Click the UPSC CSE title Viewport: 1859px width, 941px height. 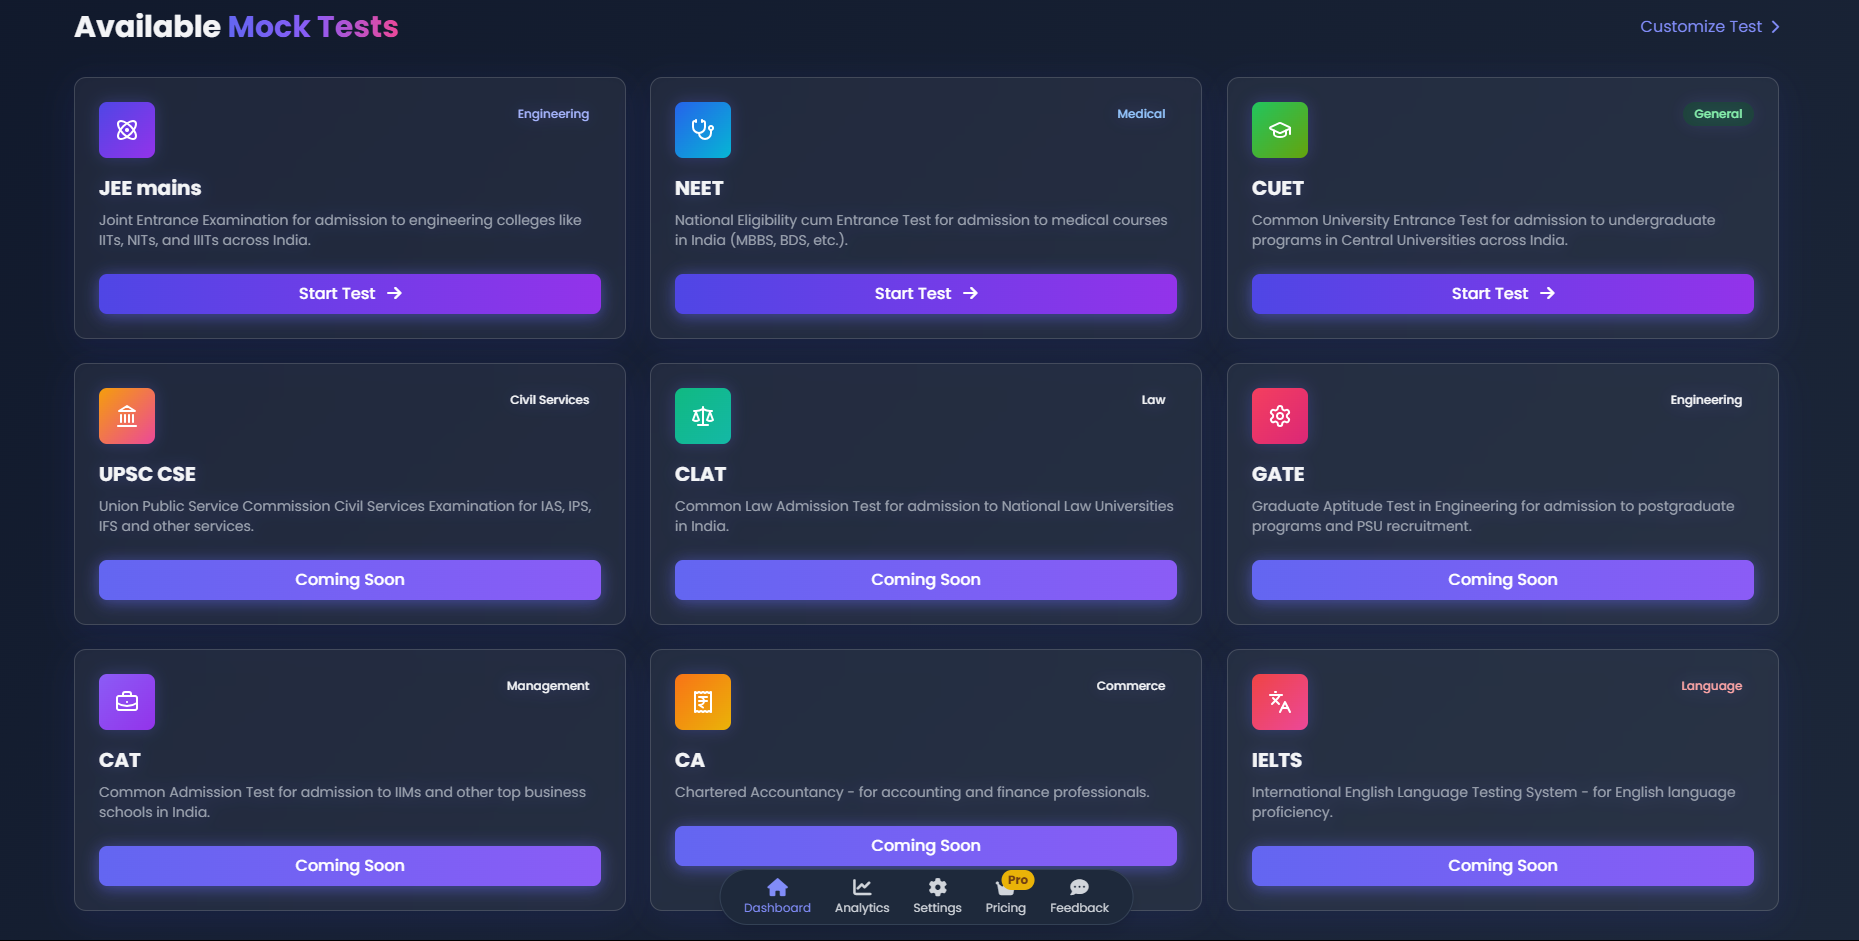[x=147, y=474]
